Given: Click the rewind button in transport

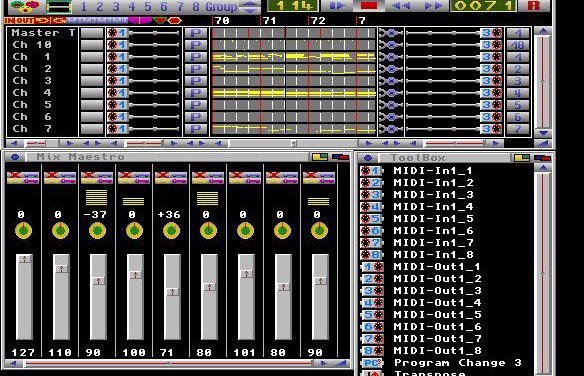Looking at the screenshot, I should (x=401, y=6).
